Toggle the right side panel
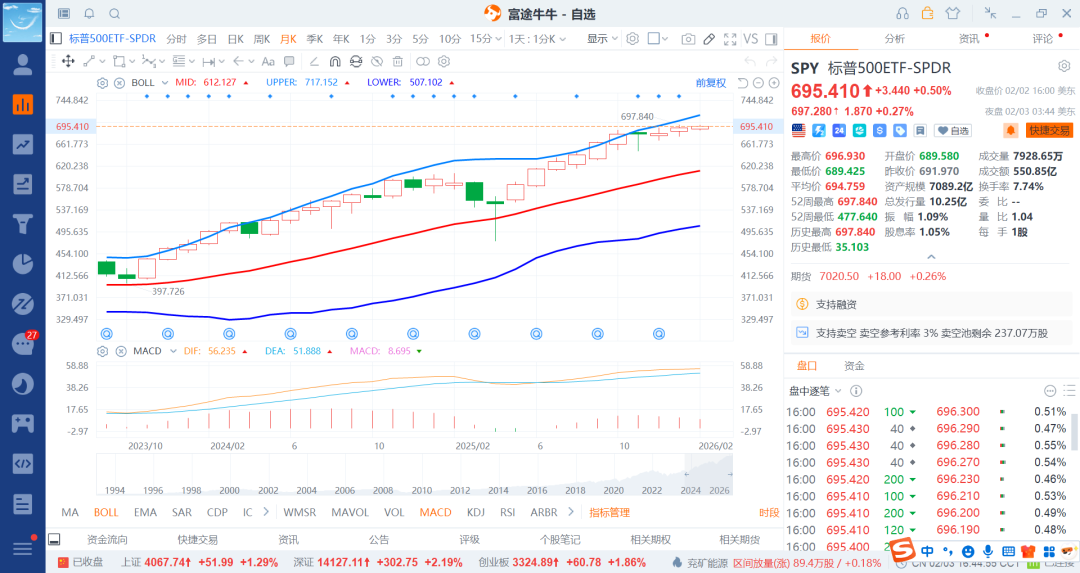The image size is (1080, 573). click(771, 39)
